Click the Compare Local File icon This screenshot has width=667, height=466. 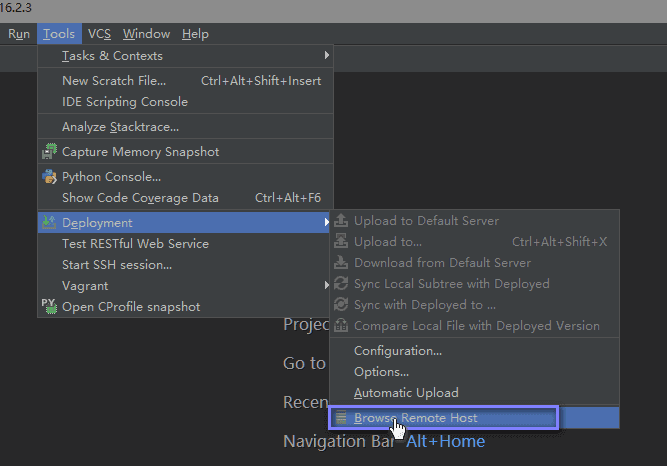(x=341, y=326)
